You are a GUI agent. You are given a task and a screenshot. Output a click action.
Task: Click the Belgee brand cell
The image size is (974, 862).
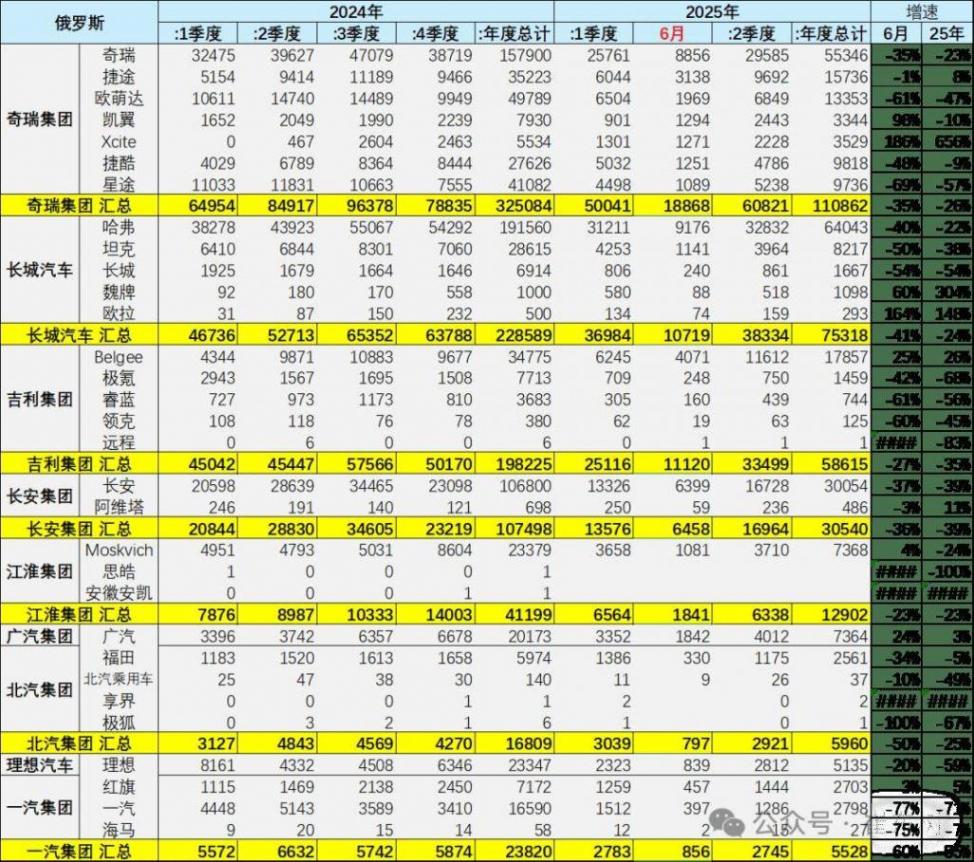click(119, 357)
